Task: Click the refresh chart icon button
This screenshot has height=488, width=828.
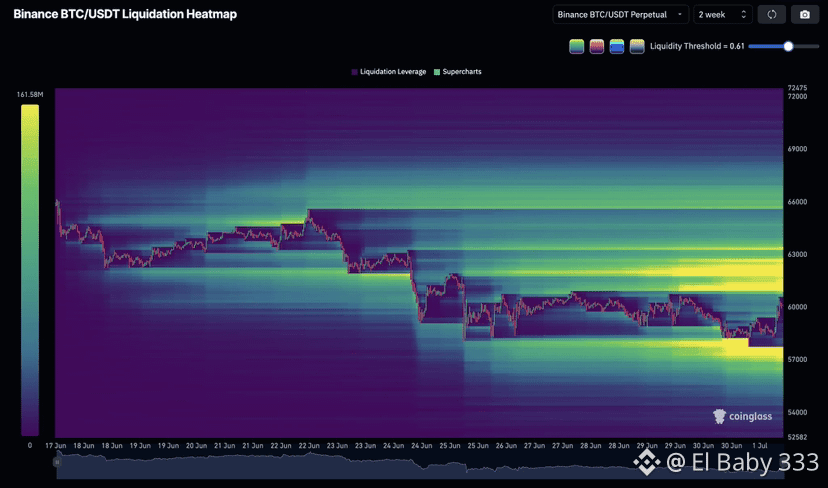Action: (x=771, y=15)
